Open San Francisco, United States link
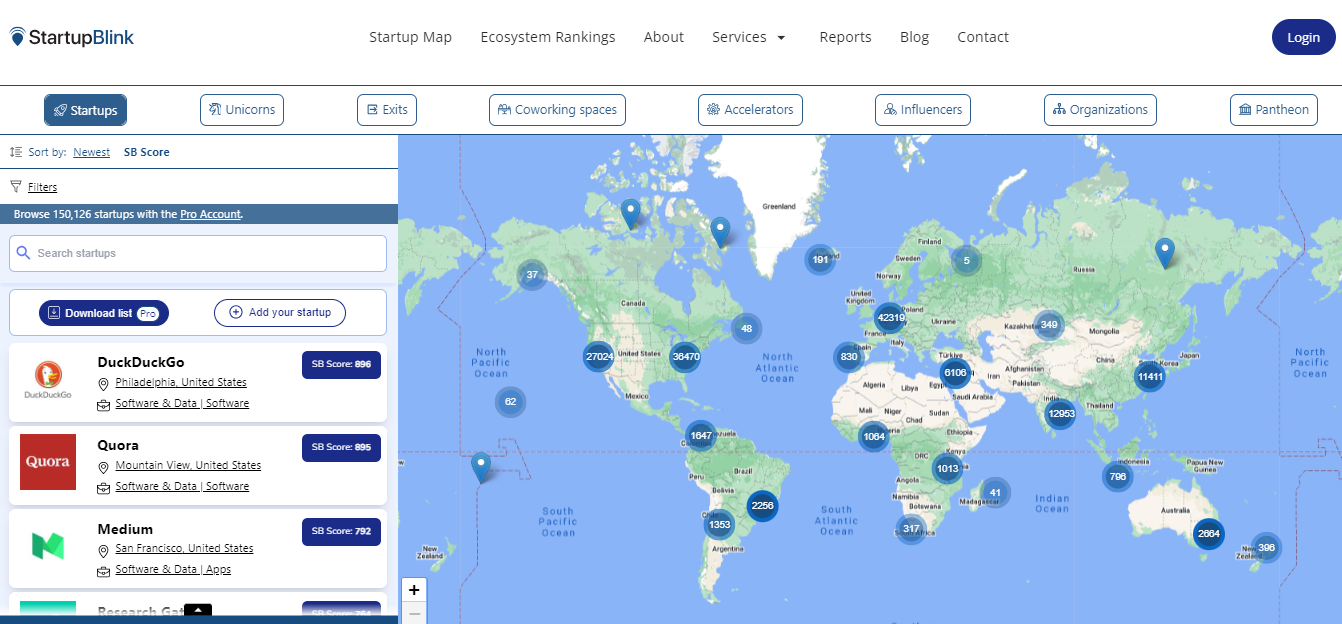The height and width of the screenshot is (624, 1342). click(184, 549)
